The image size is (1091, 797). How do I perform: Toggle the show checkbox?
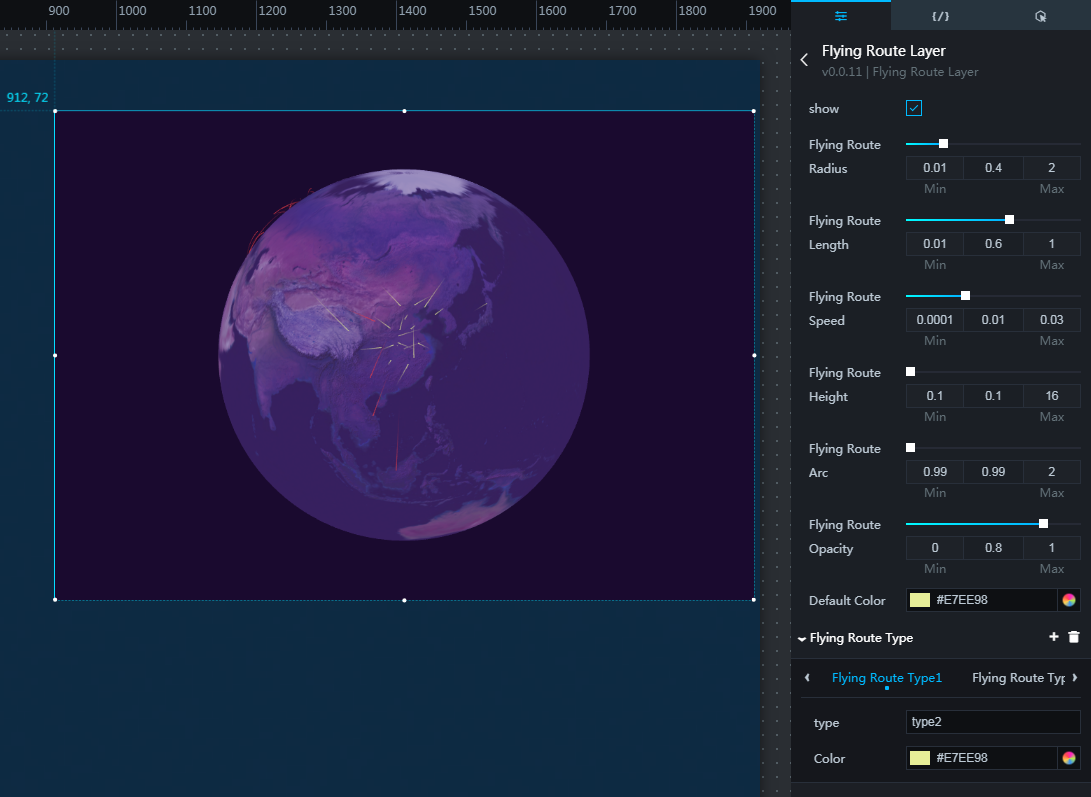pos(914,108)
